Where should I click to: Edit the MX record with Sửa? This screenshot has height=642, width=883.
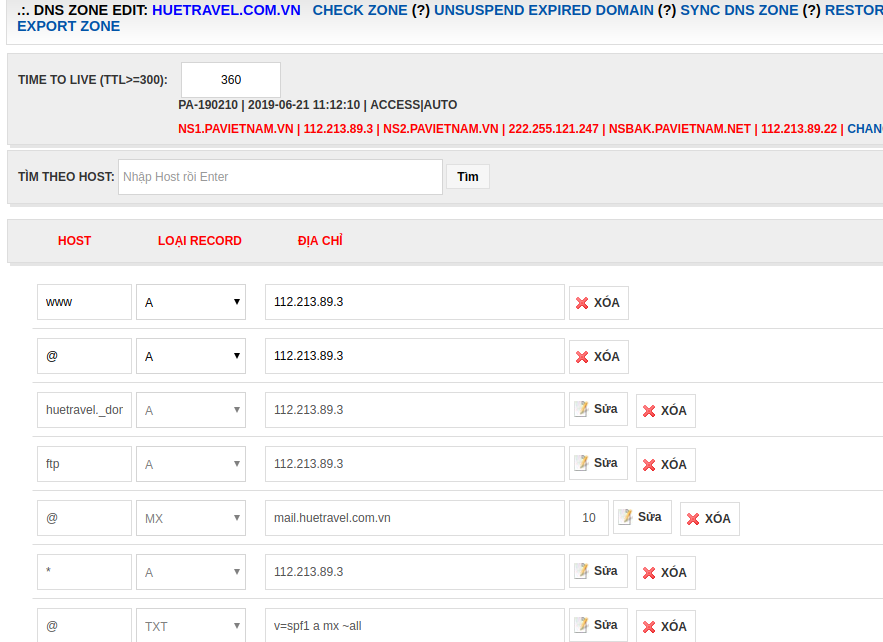coord(642,517)
